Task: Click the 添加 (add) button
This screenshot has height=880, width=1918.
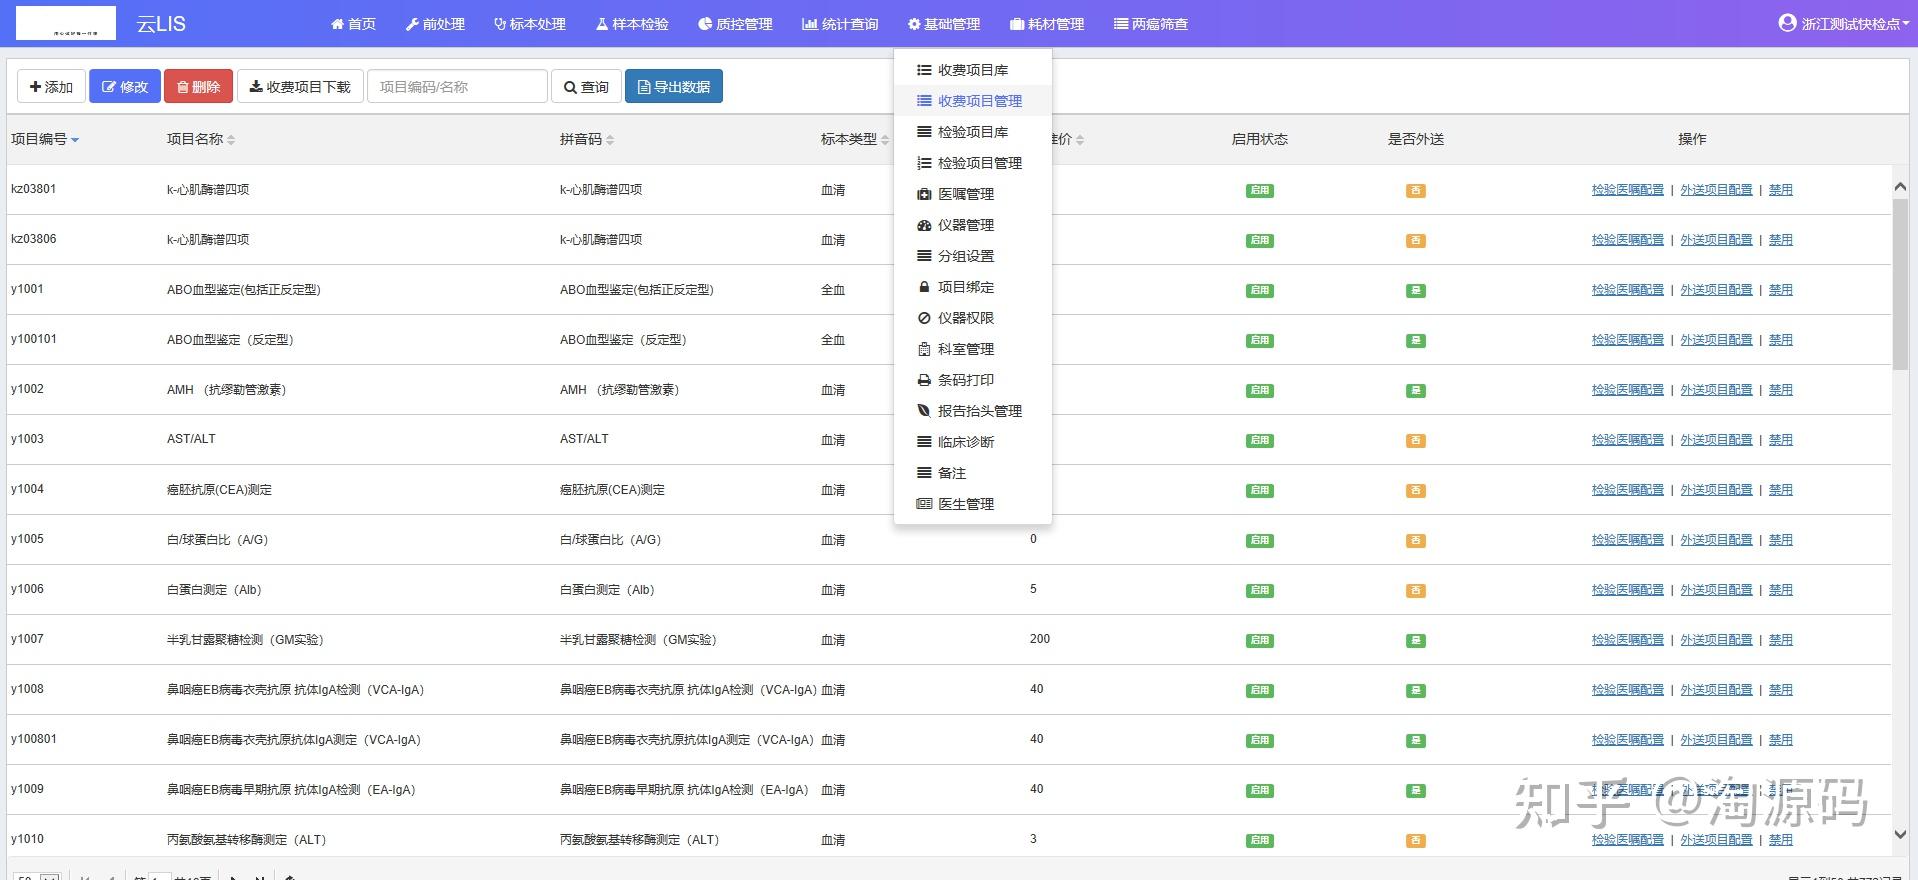Action: 51,87
